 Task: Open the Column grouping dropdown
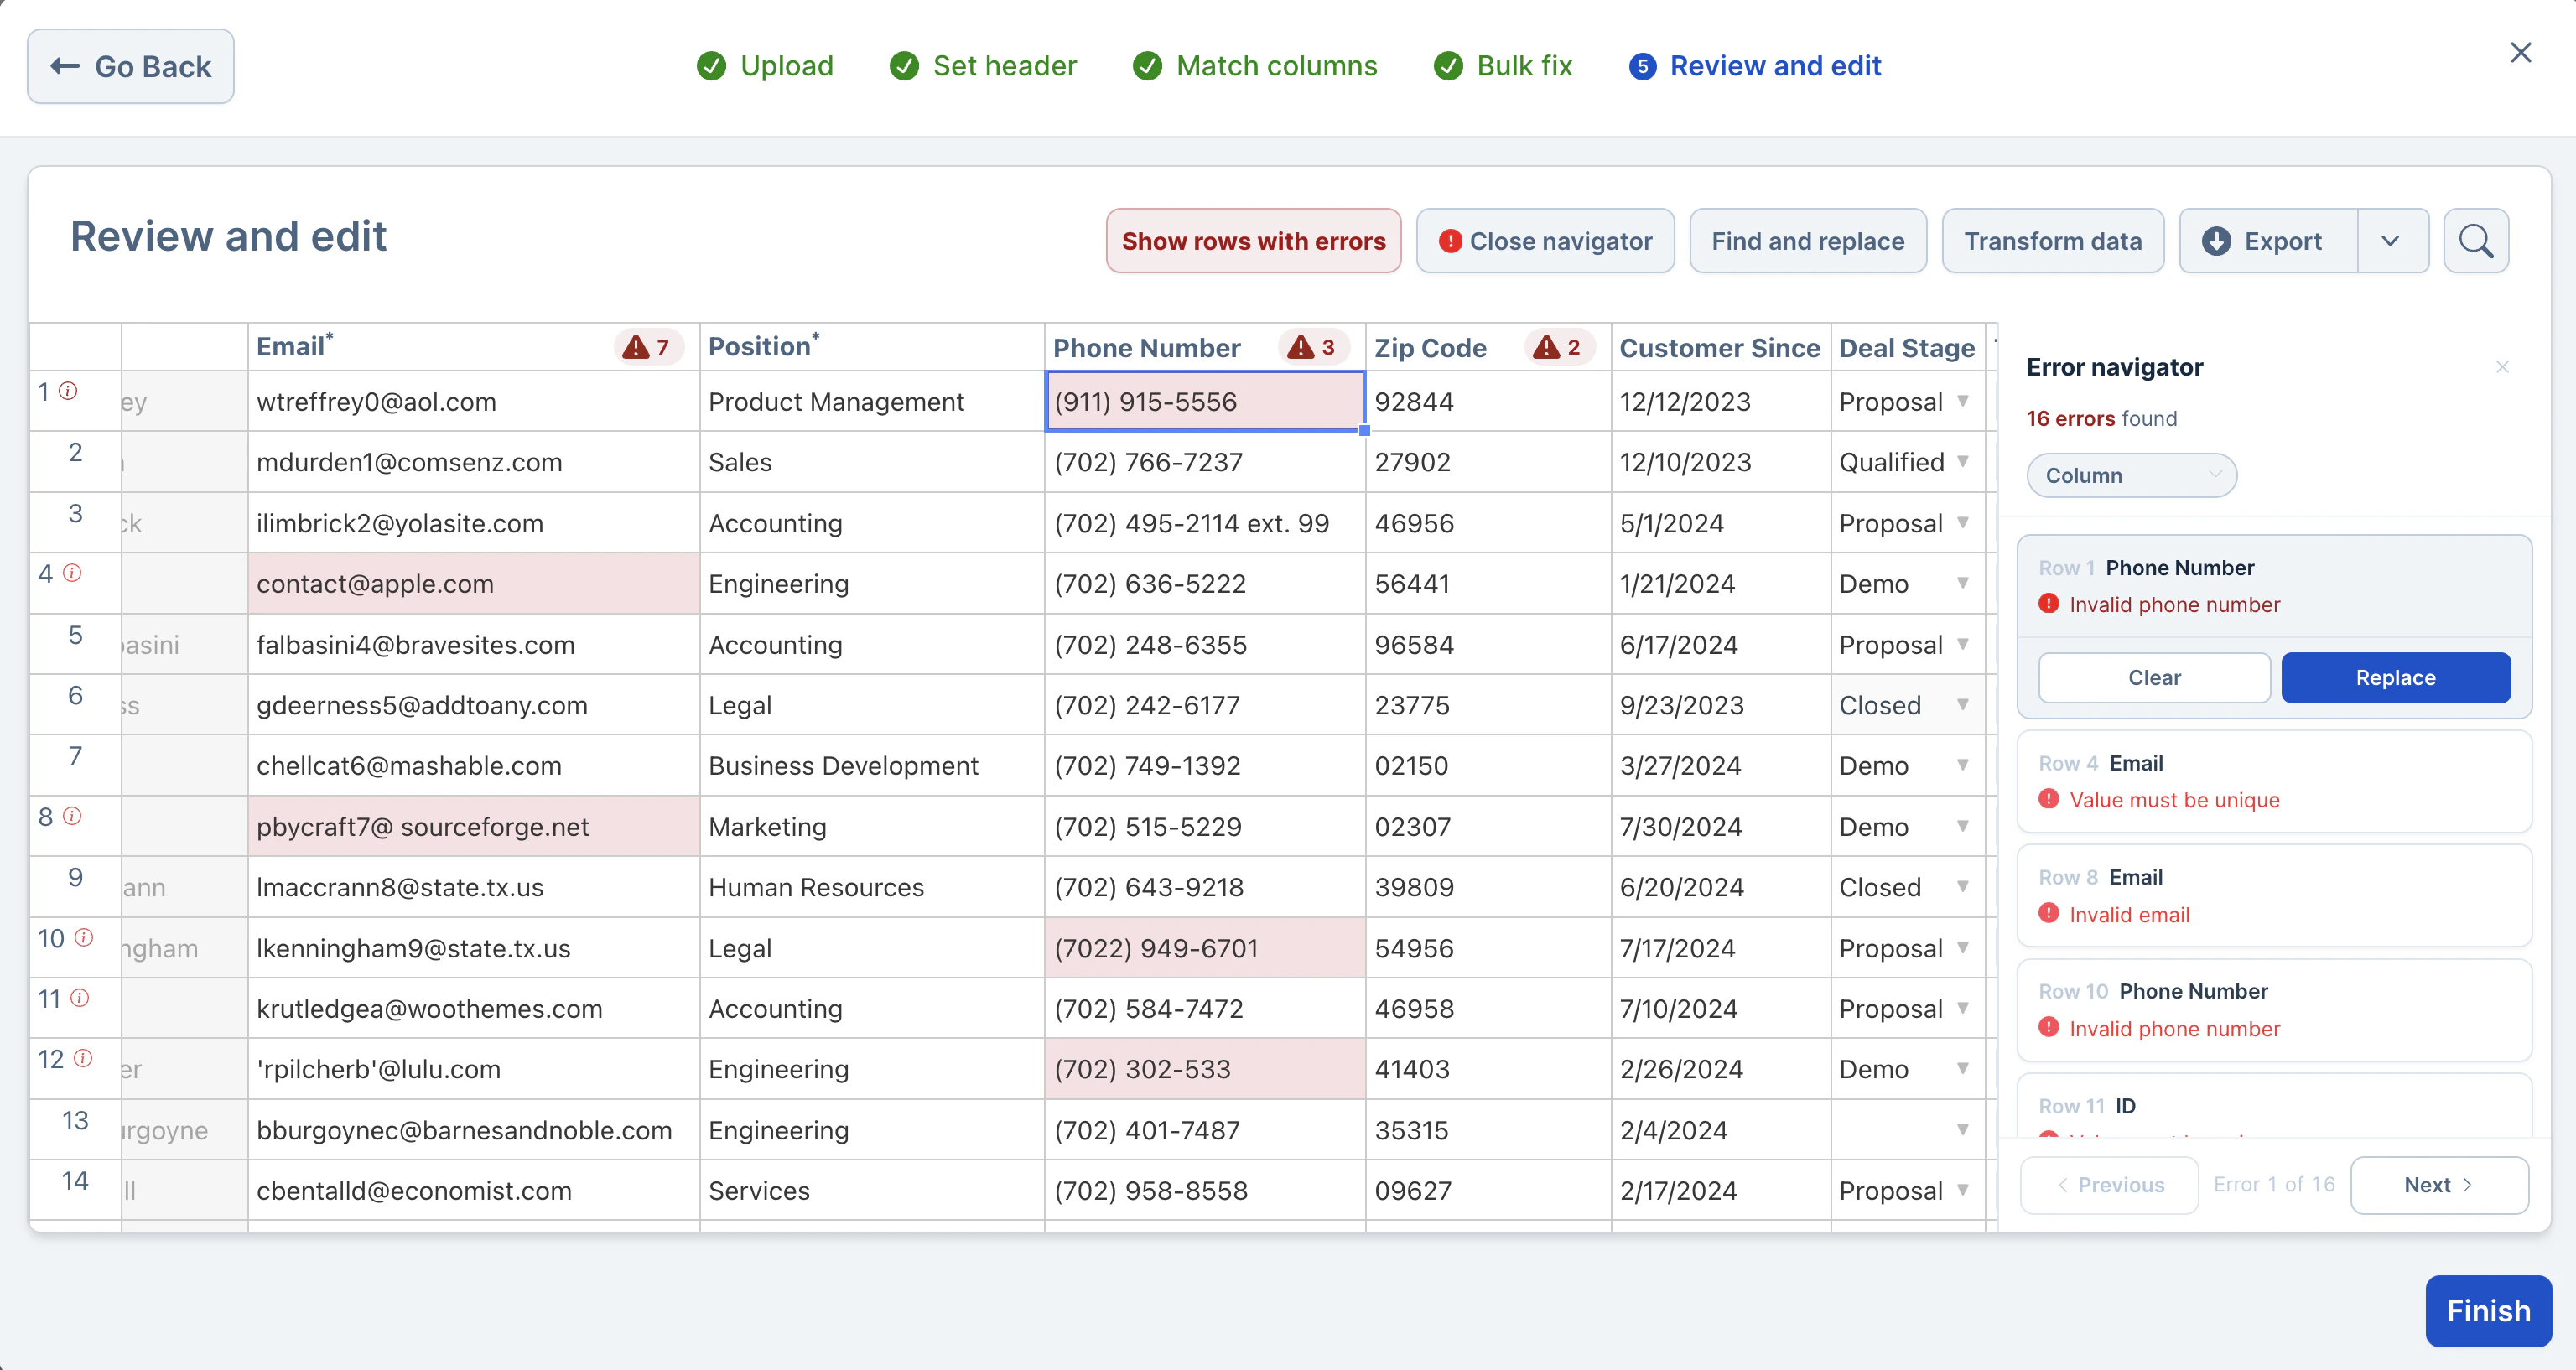point(2131,476)
